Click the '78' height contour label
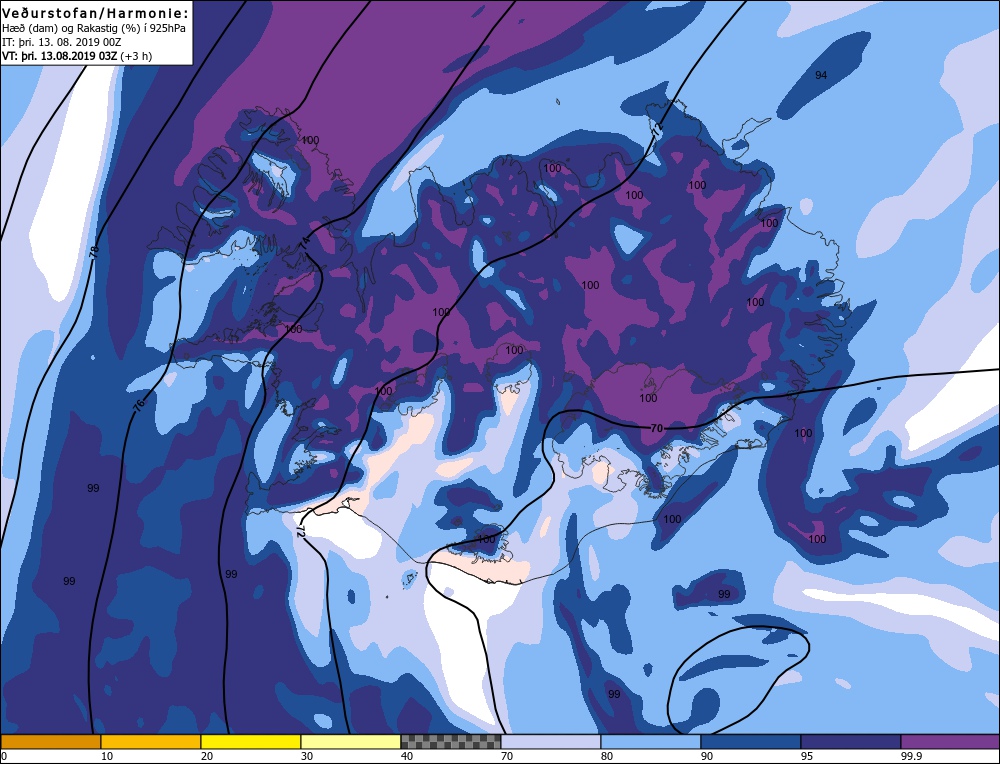The height and width of the screenshot is (764, 1000). click(94, 251)
